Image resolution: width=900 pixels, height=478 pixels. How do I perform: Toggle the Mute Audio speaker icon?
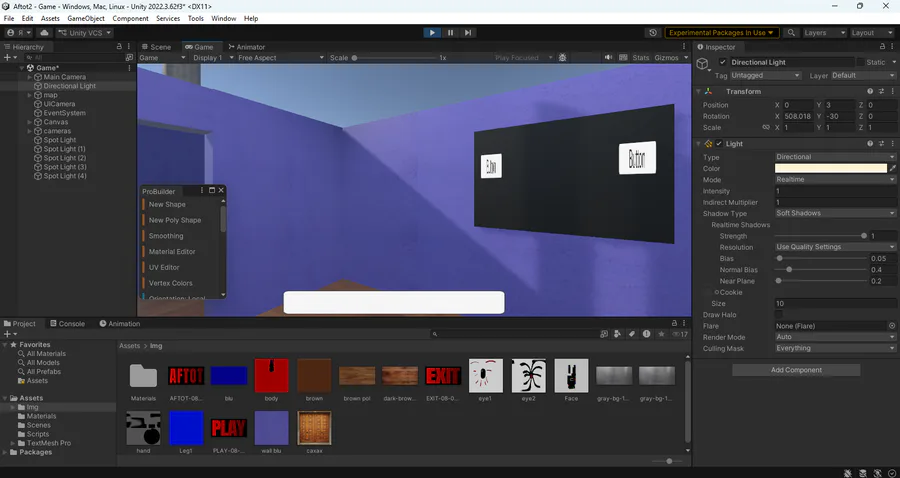point(608,57)
